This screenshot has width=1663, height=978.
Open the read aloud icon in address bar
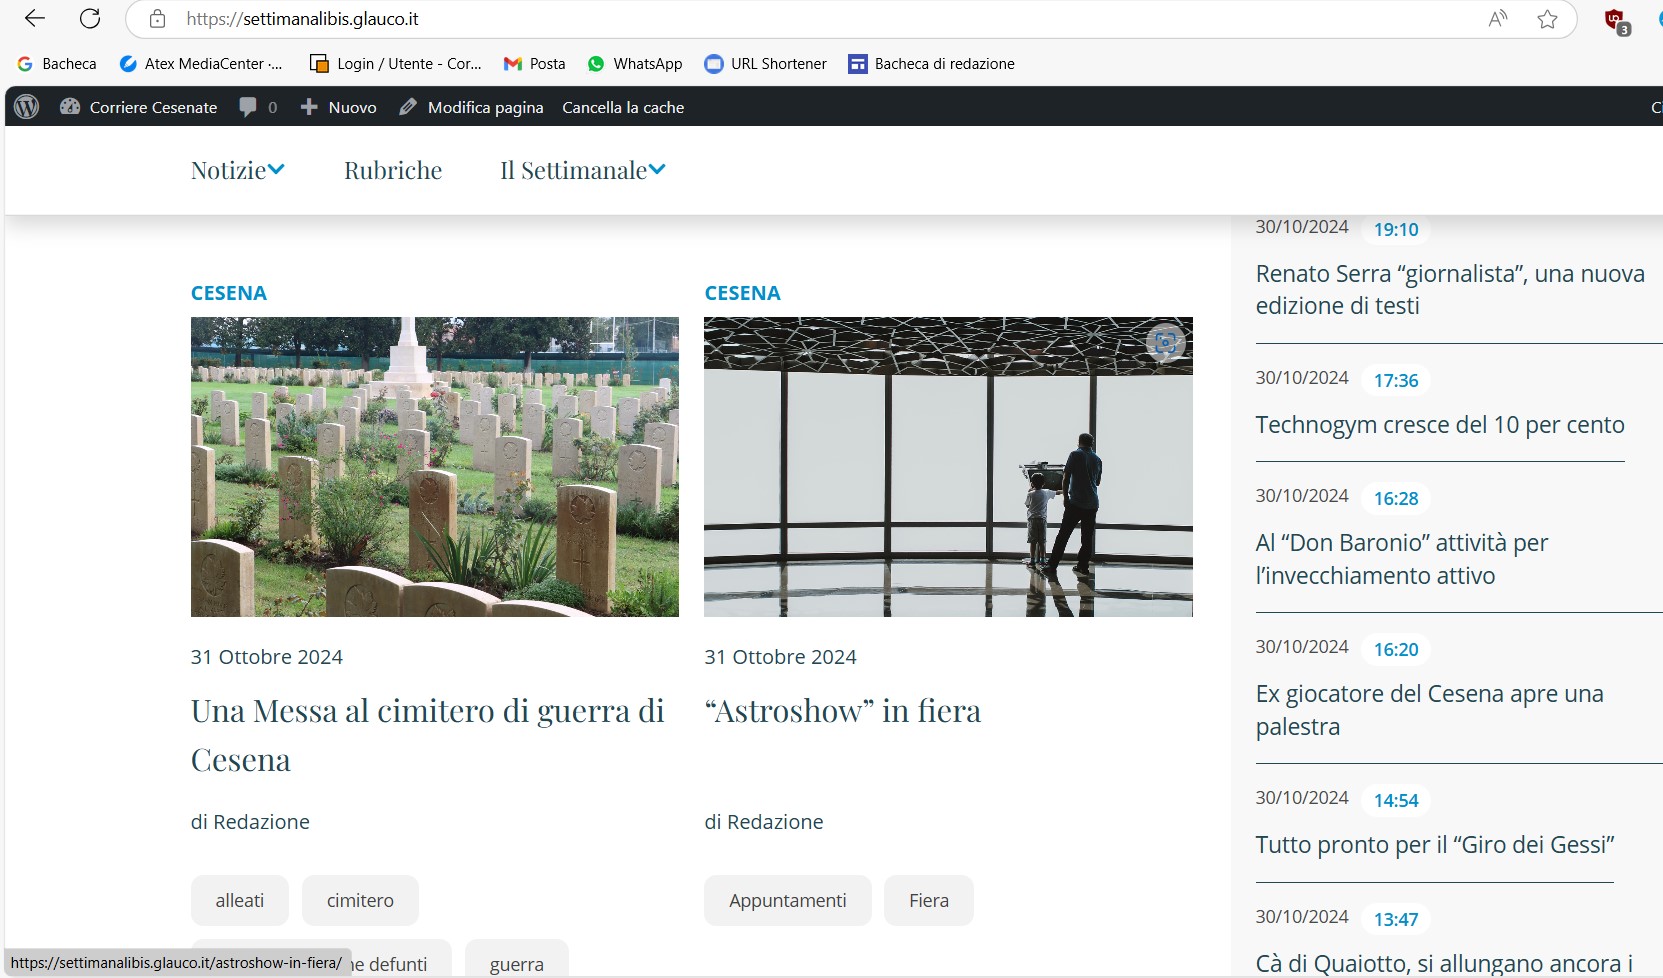point(1497,19)
